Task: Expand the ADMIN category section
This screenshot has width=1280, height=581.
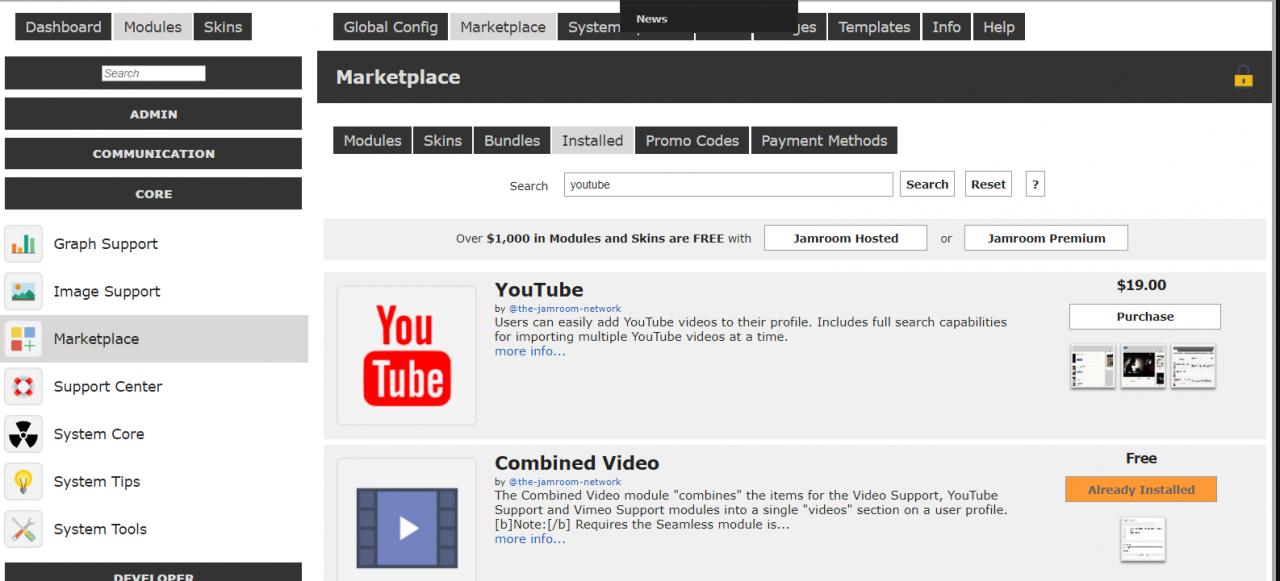Action: point(153,114)
